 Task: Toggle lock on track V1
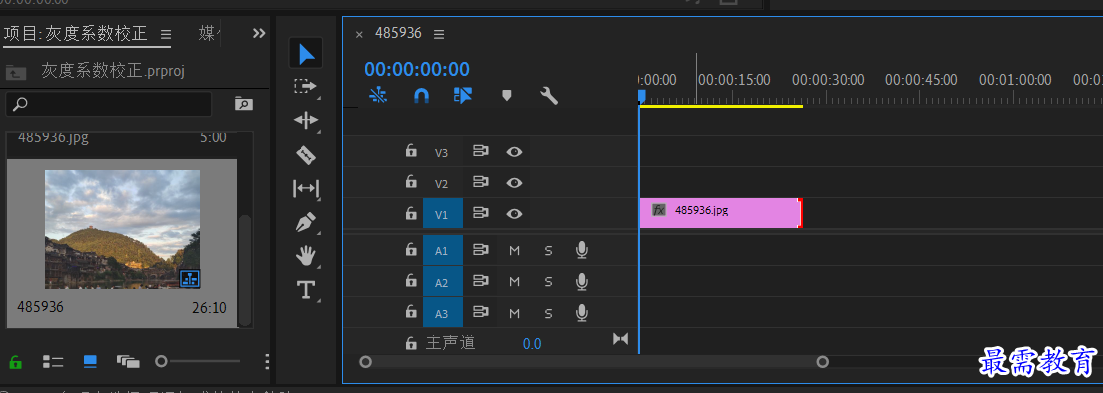(x=411, y=213)
